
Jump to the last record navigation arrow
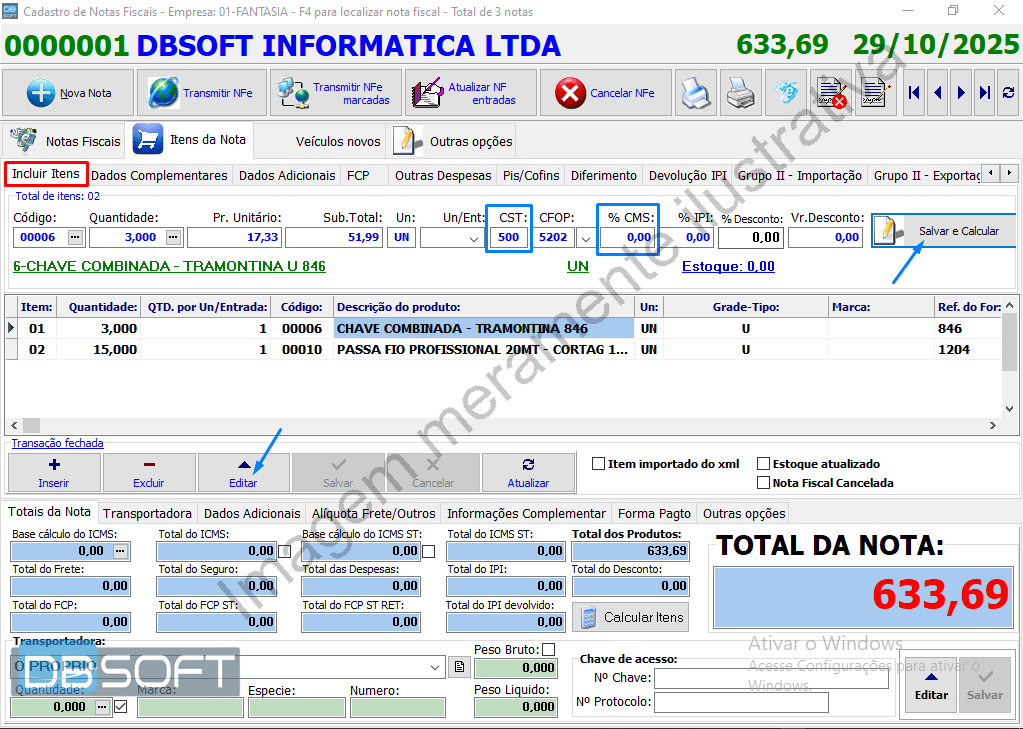point(984,92)
